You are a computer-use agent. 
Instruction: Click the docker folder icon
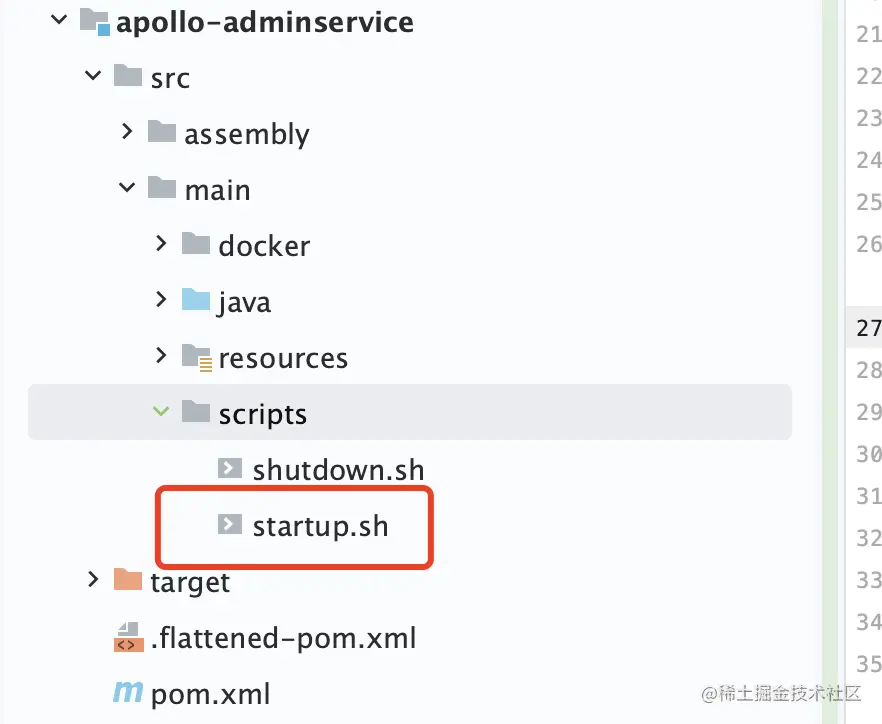coord(196,245)
